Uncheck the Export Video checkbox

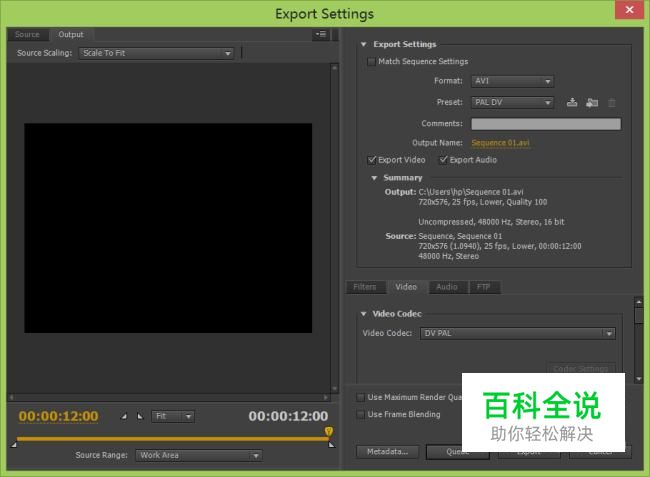(x=371, y=160)
